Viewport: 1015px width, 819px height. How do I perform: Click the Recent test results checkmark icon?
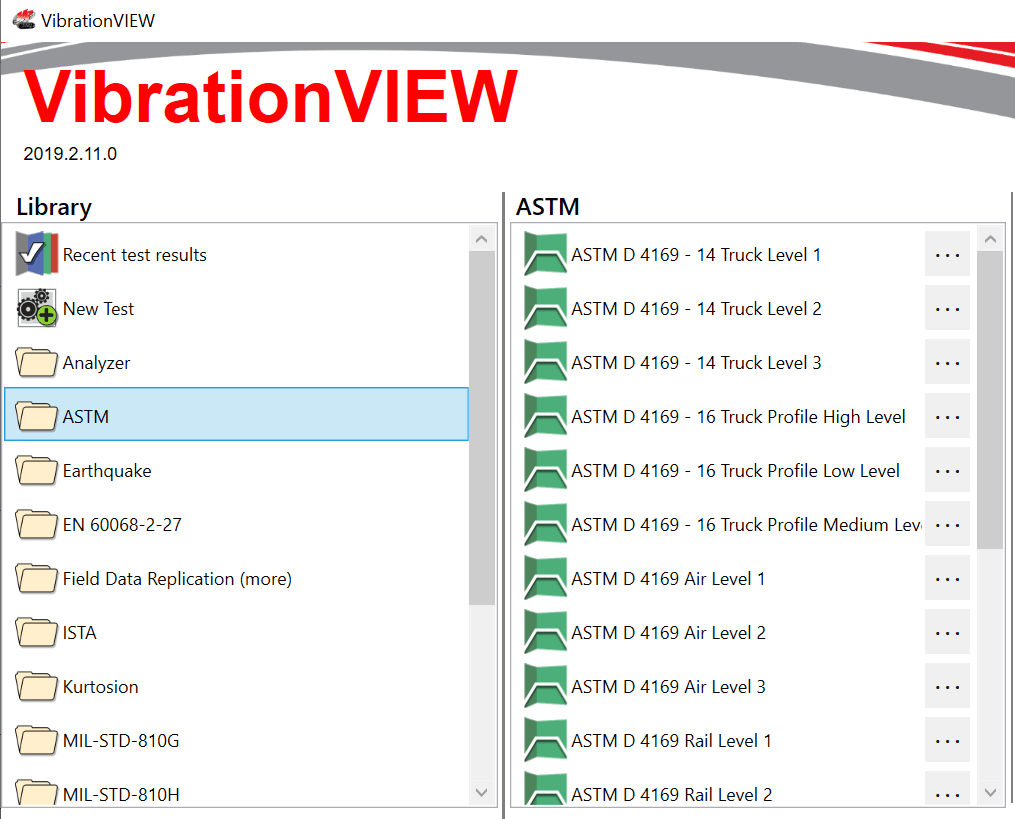tap(37, 254)
